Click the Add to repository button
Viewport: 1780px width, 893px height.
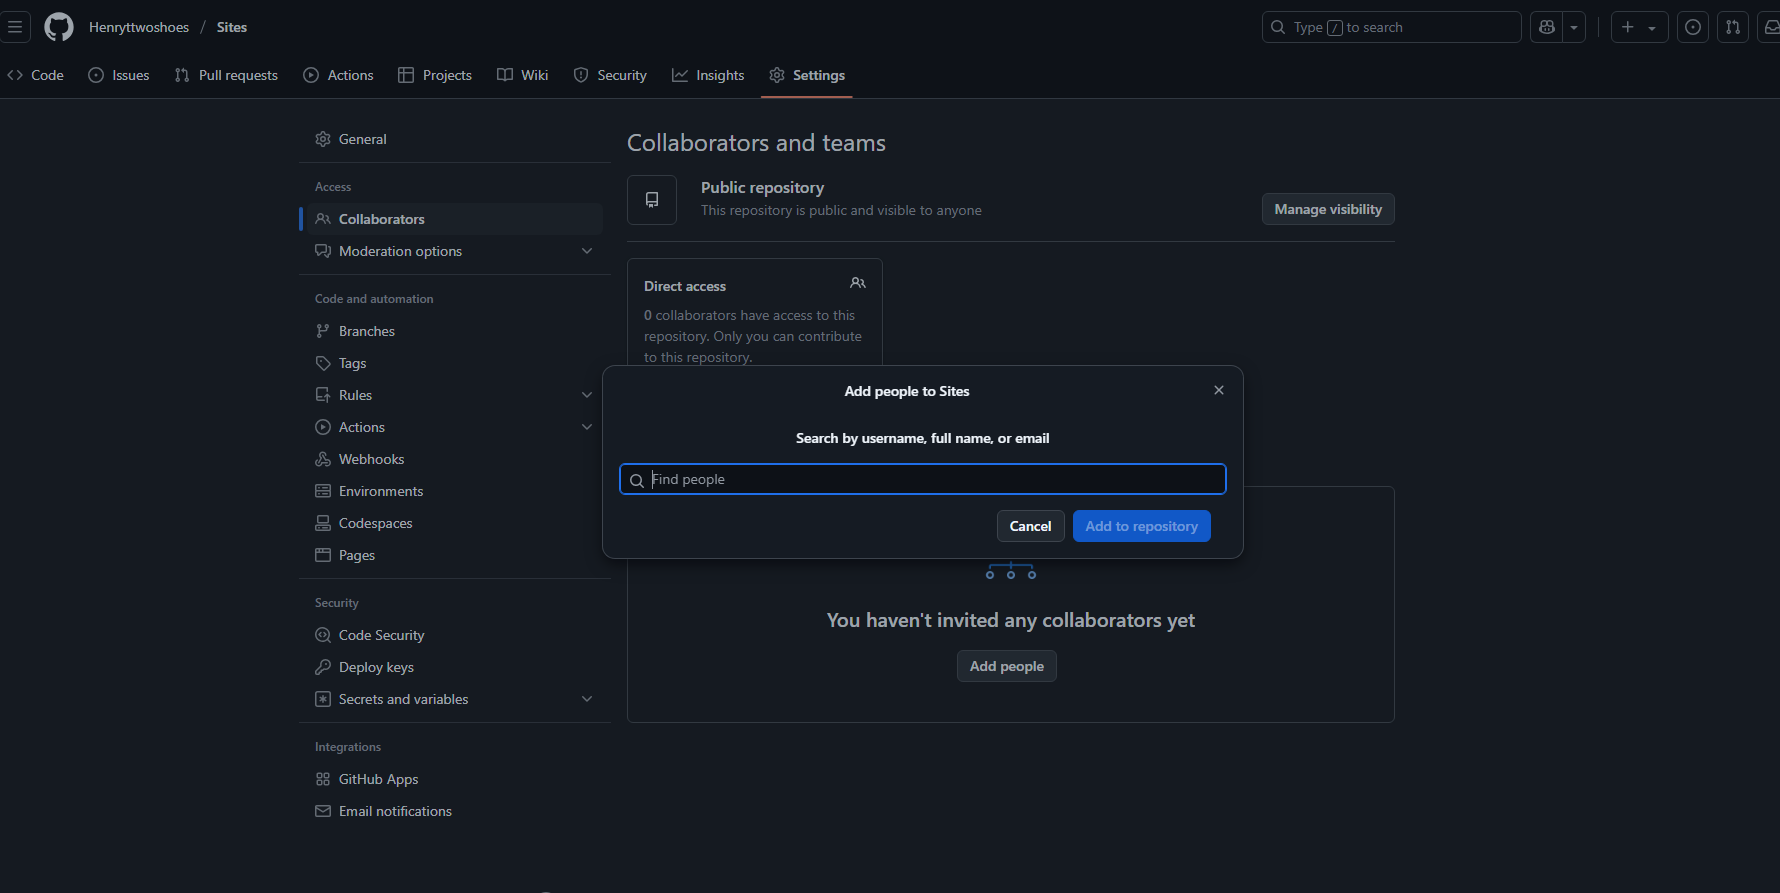tap(1141, 526)
